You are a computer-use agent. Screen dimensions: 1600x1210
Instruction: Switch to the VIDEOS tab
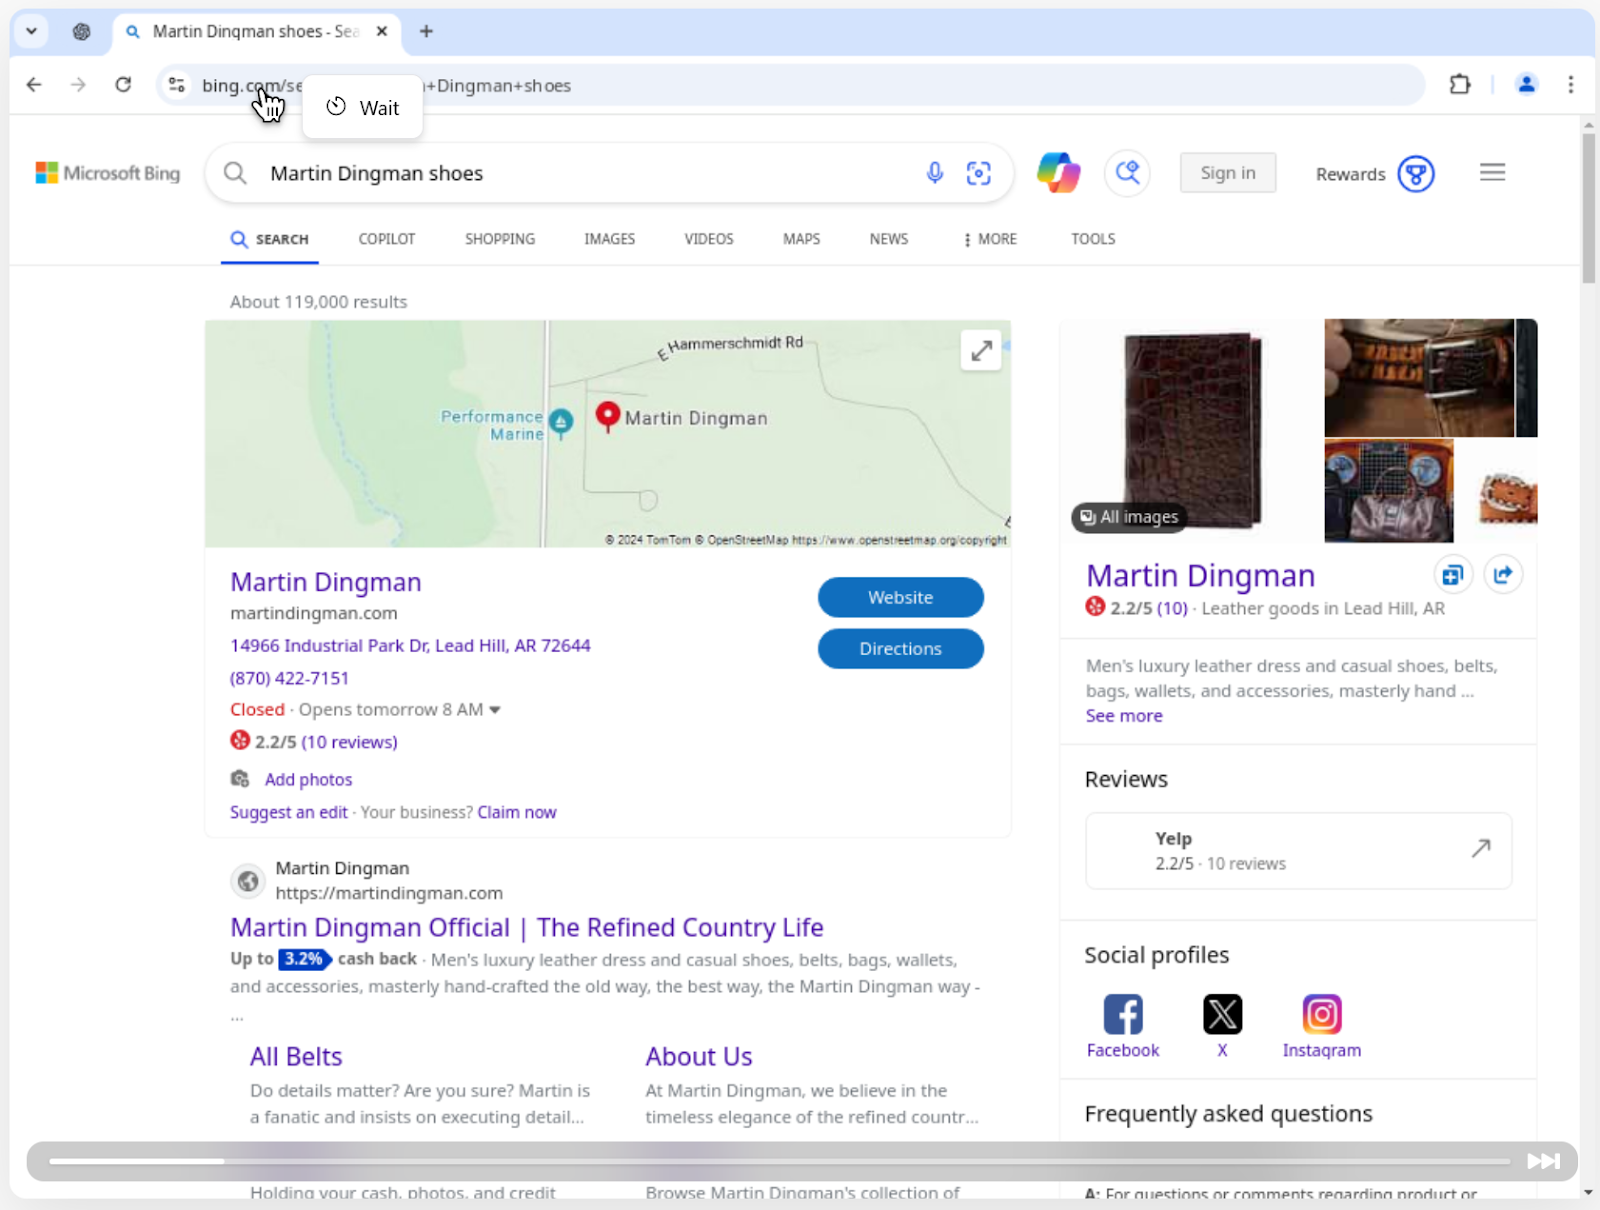pyautogui.click(x=709, y=239)
